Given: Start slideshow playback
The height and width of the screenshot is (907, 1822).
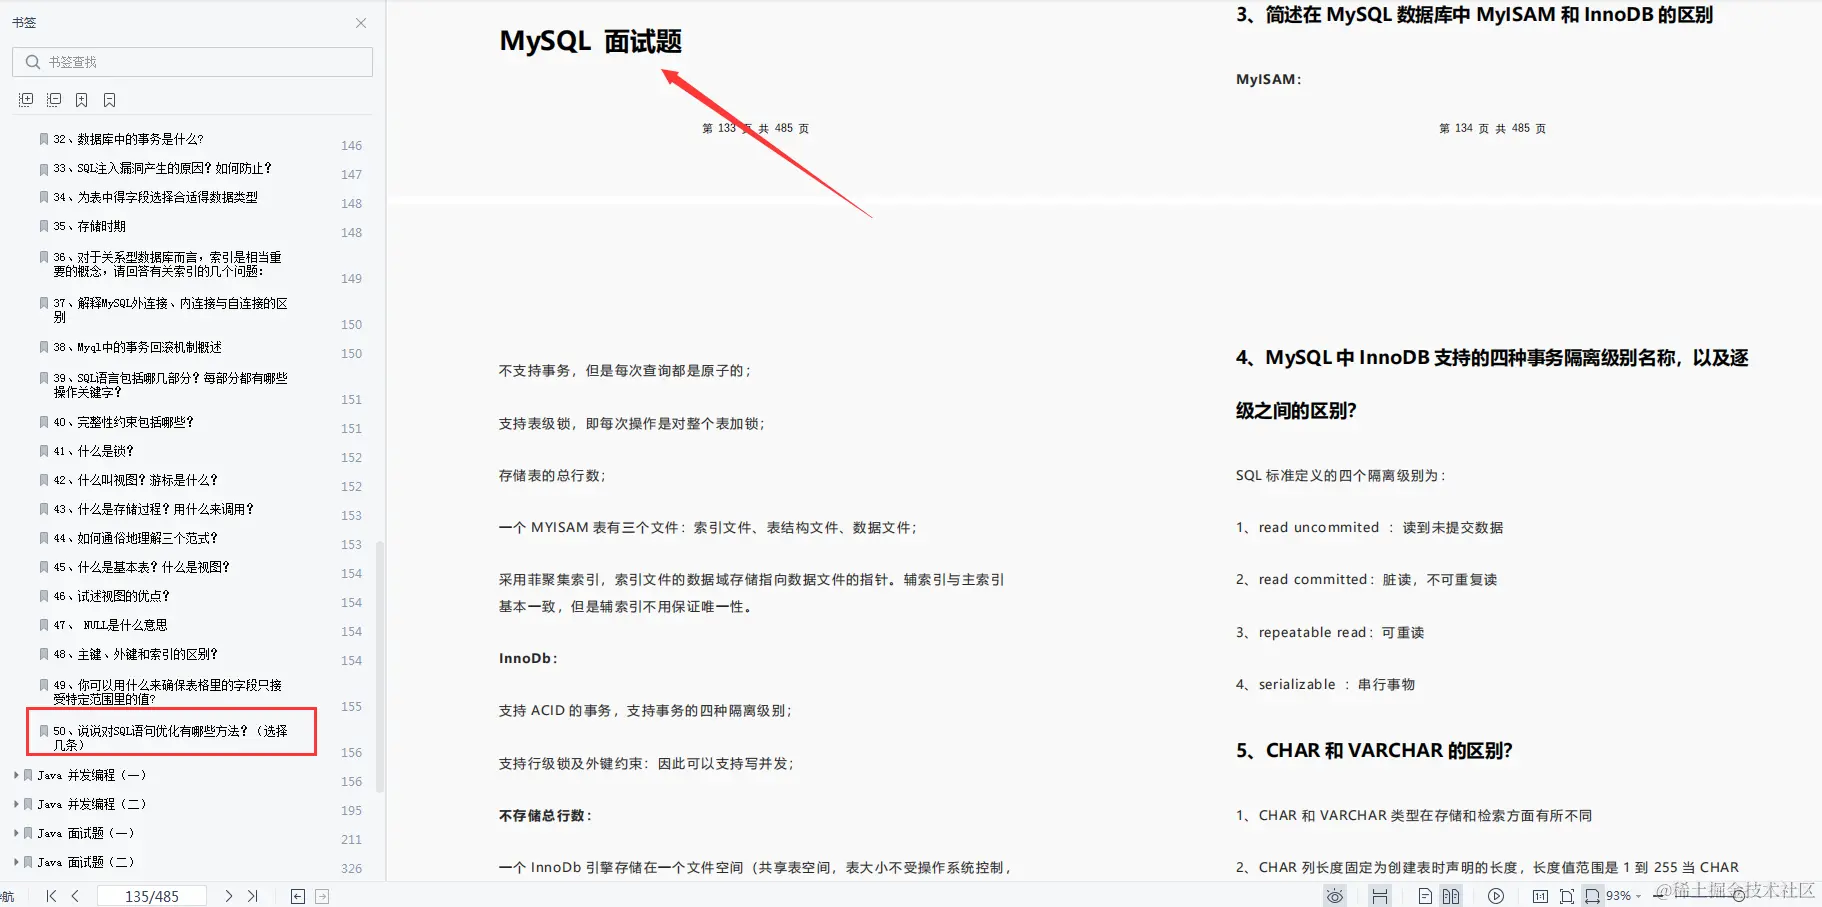Looking at the screenshot, I should point(1496,897).
